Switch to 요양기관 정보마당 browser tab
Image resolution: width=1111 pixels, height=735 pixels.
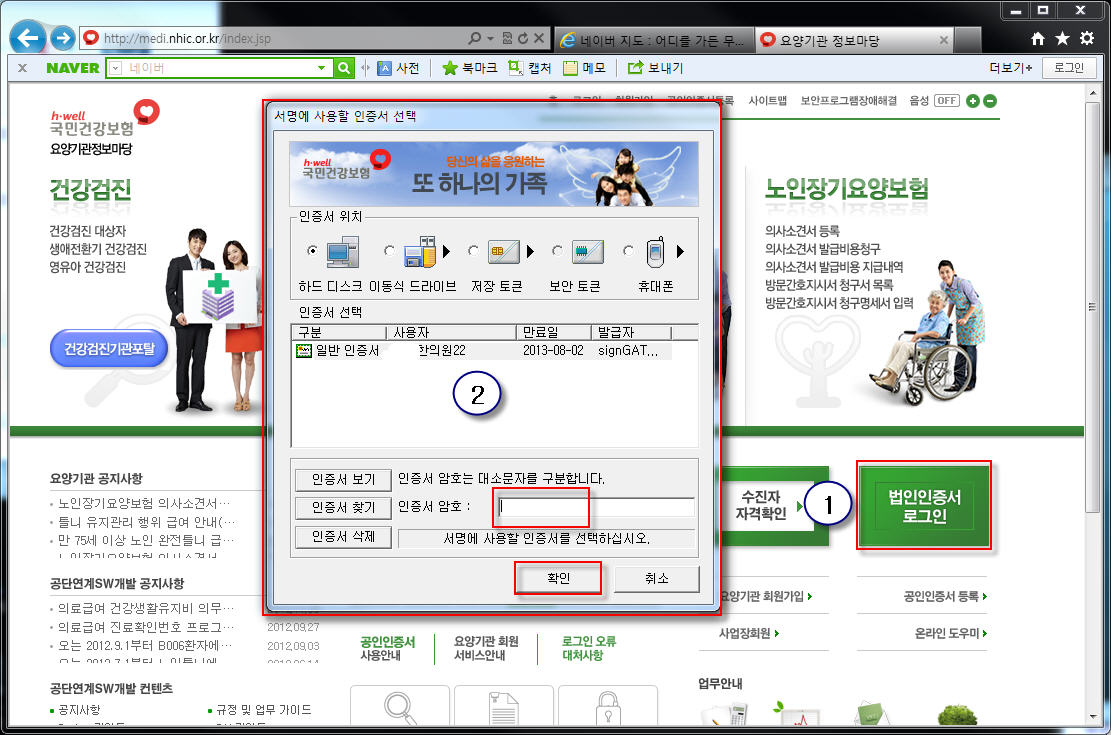[854, 40]
